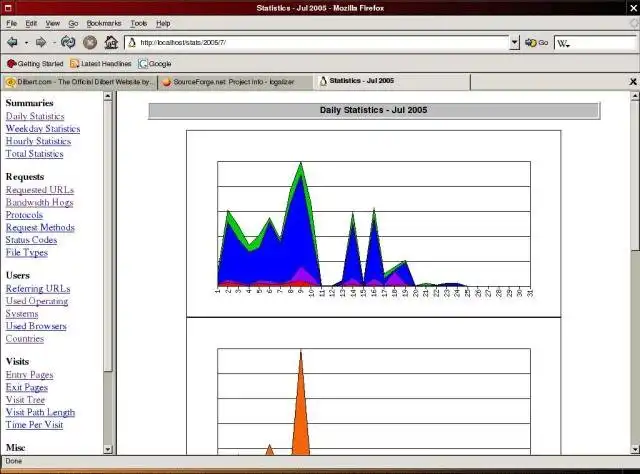Switch to the Dilbert.com tab

click(80, 82)
